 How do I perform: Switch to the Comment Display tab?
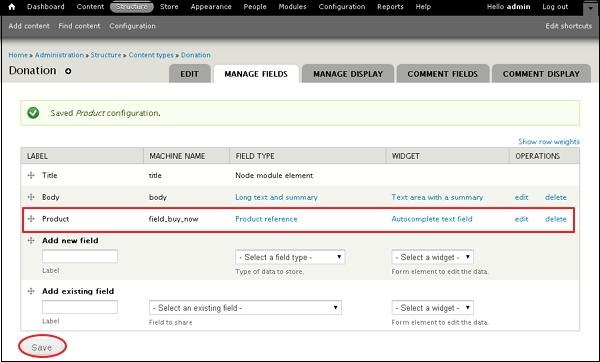point(541,74)
